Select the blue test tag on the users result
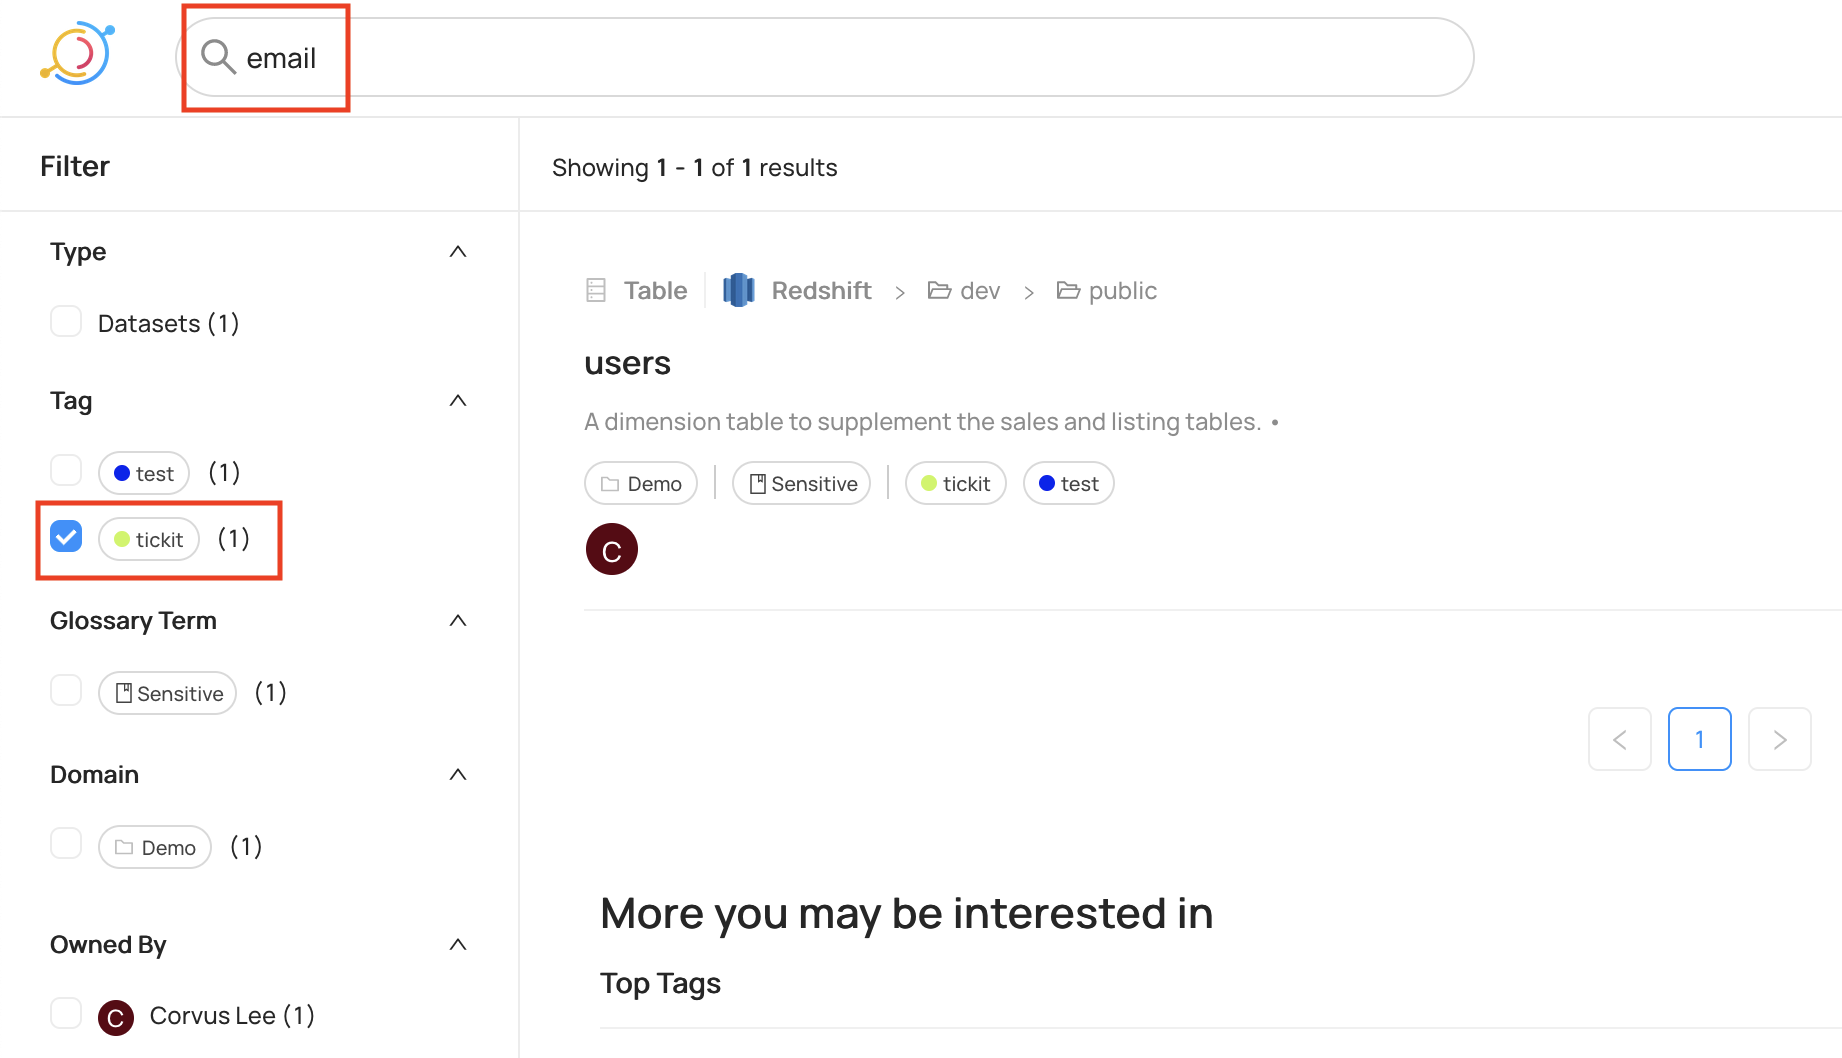The height and width of the screenshot is (1058, 1842). pyautogui.click(x=1068, y=484)
